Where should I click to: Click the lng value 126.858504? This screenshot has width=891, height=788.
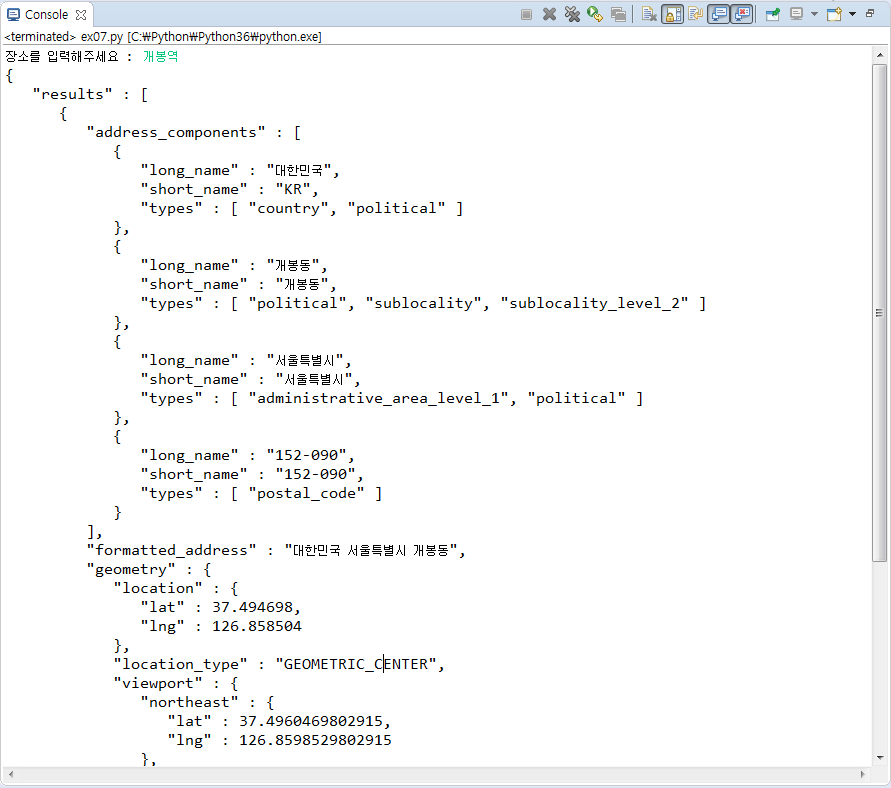point(257,626)
